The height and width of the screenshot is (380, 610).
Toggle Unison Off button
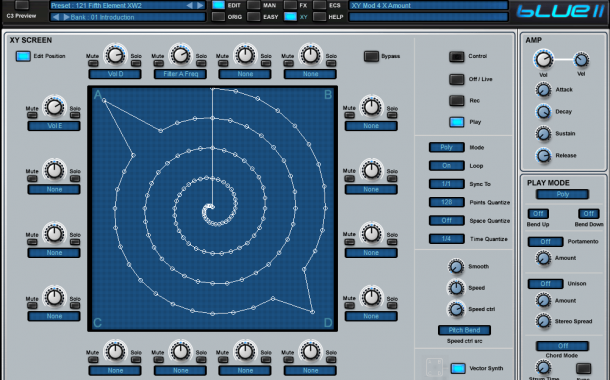(545, 284)
